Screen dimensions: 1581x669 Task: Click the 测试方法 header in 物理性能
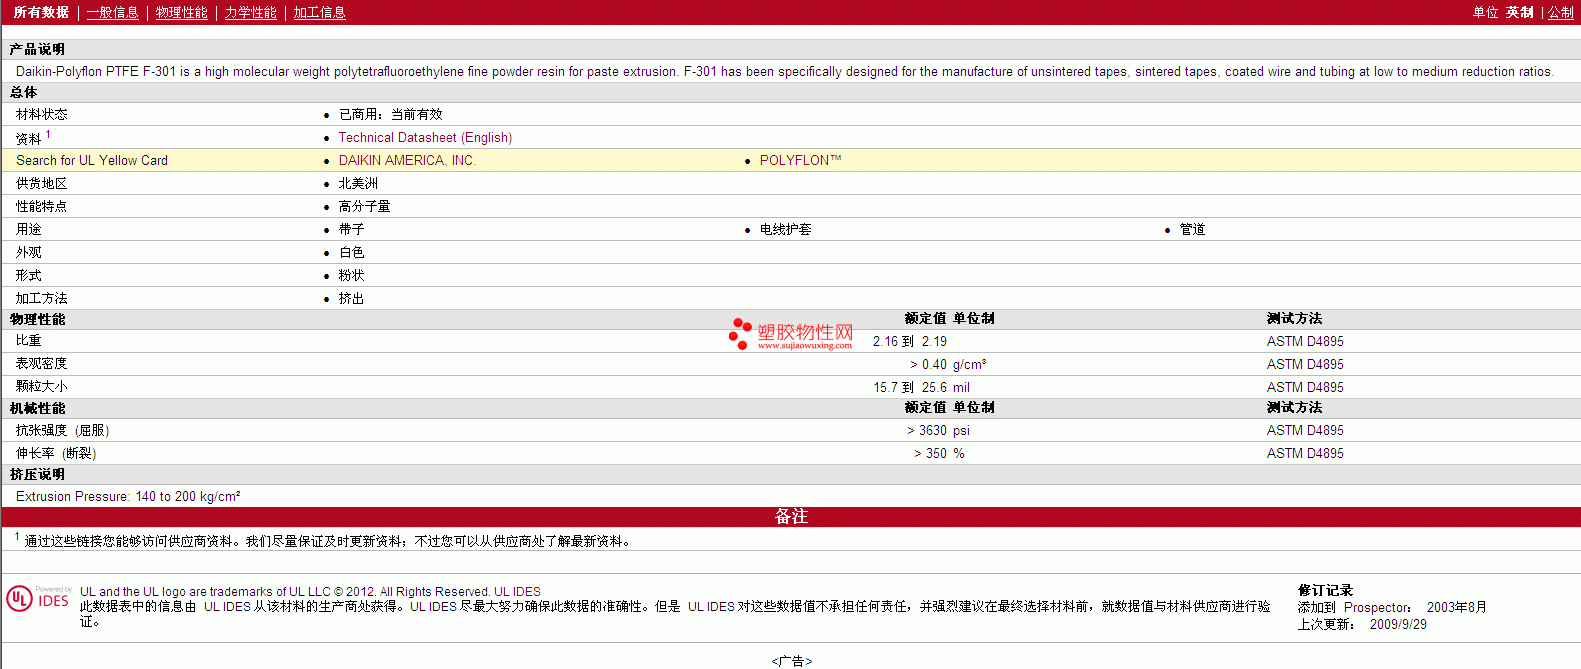[x=1294, y=318]
